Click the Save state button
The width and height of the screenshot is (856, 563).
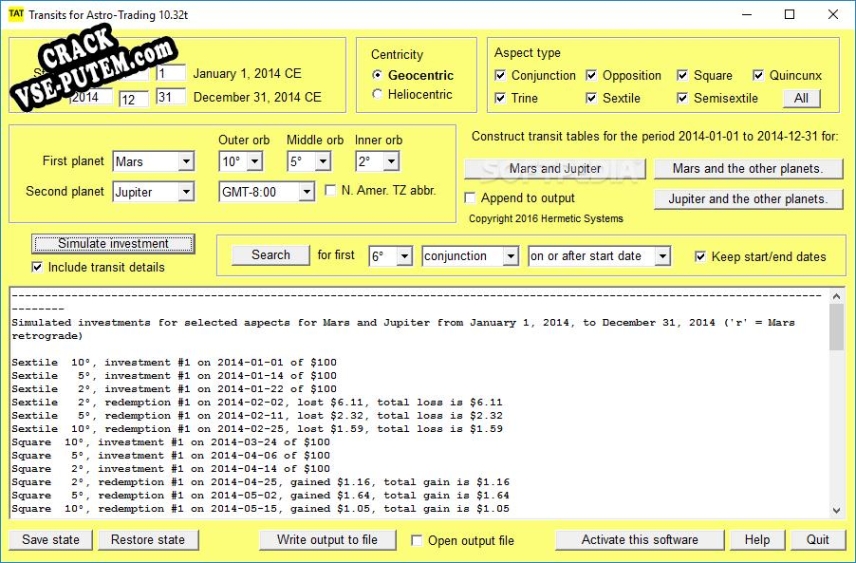pyautogui.click(x=51, y=540)
